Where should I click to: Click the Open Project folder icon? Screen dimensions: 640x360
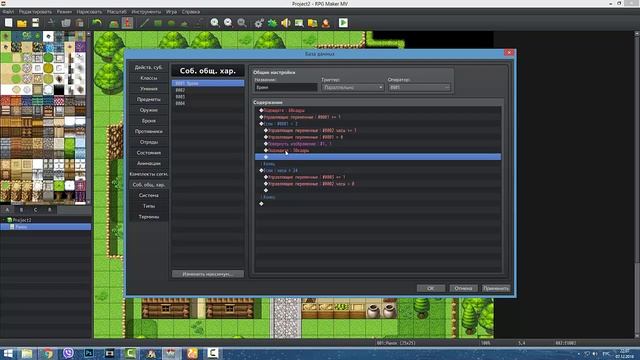(x=22, y=23)
